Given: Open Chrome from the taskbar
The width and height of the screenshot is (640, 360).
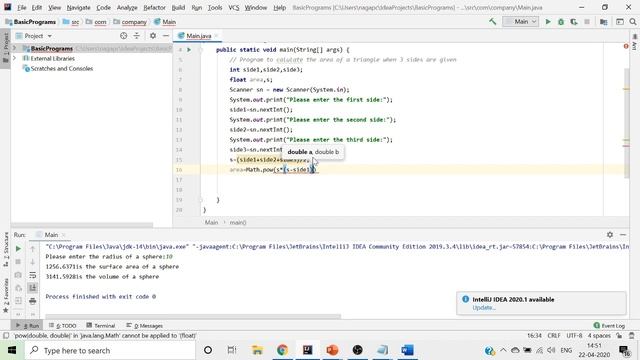Looking at the screenshot, I should (x=282, y=350).
